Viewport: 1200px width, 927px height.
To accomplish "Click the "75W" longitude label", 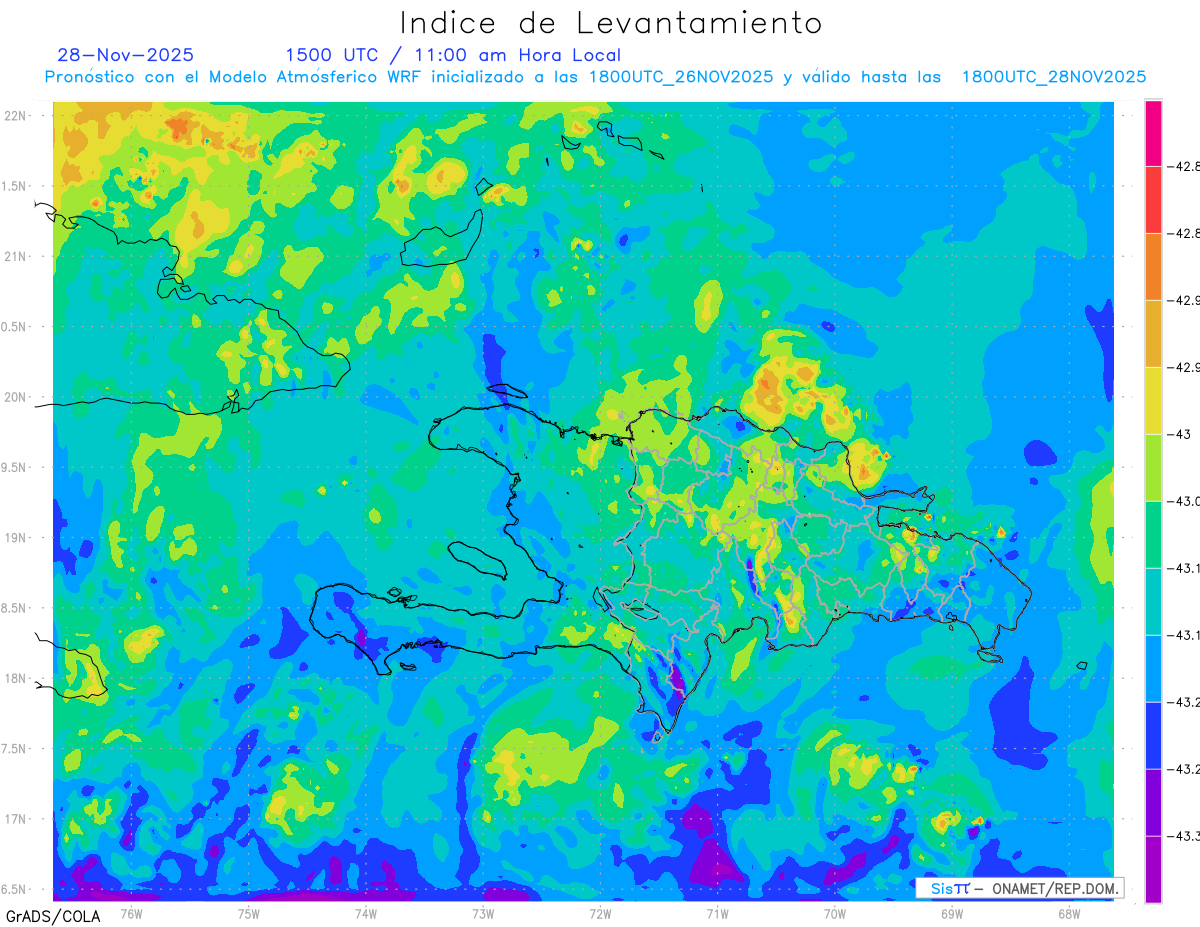I will click(x=248, y=913).
